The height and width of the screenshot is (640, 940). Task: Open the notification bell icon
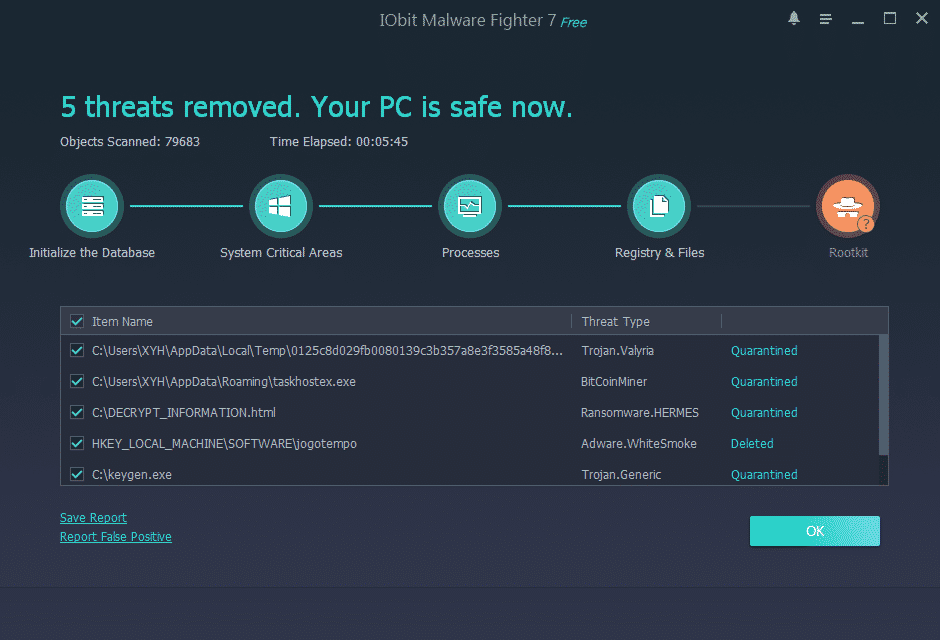point(794,19)
